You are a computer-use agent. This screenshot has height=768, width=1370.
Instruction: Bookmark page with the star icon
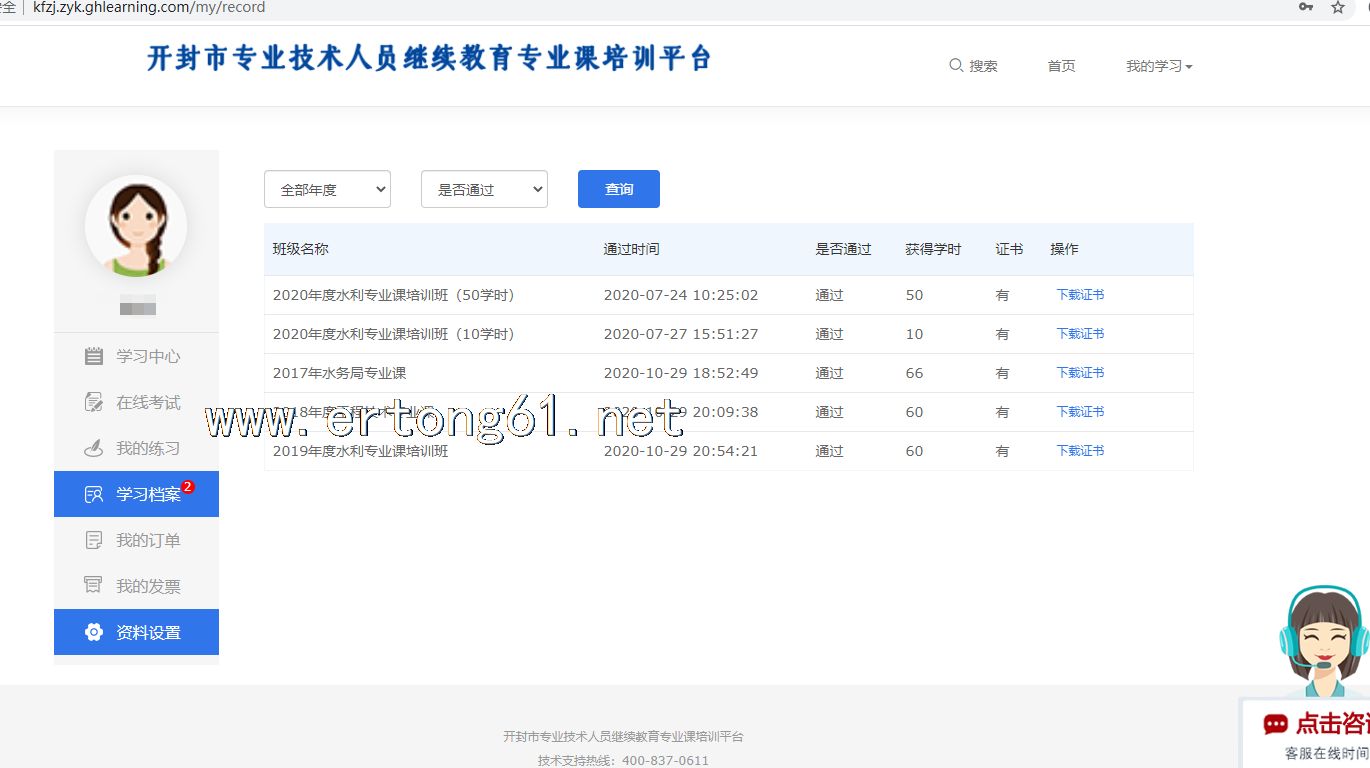[1338, 8]
